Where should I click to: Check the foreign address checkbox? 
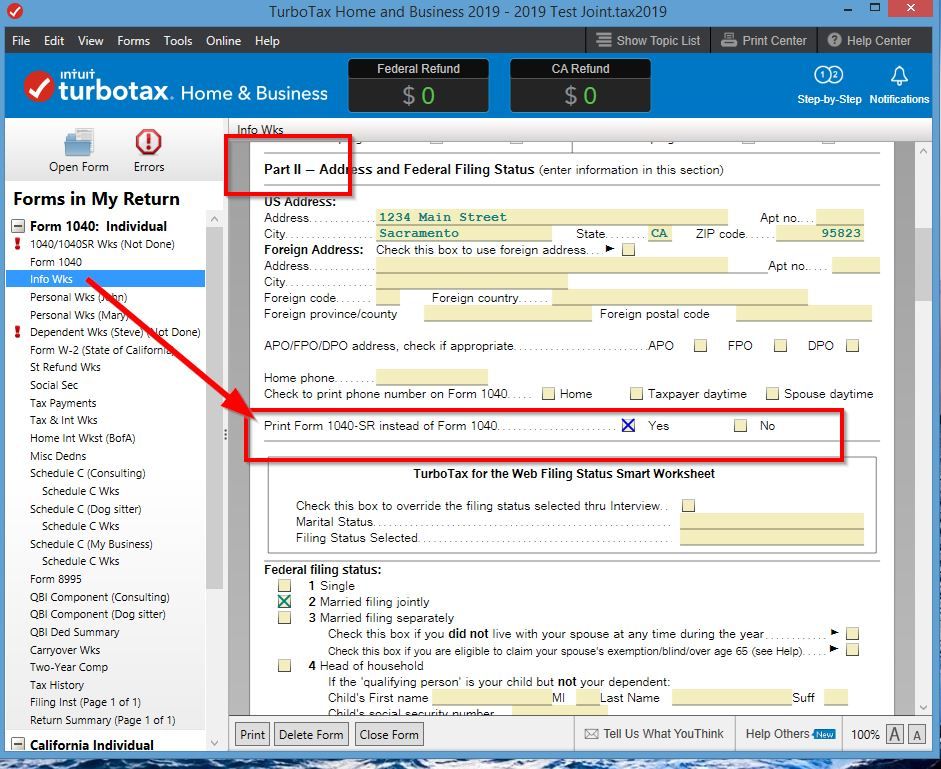point(628,250)
